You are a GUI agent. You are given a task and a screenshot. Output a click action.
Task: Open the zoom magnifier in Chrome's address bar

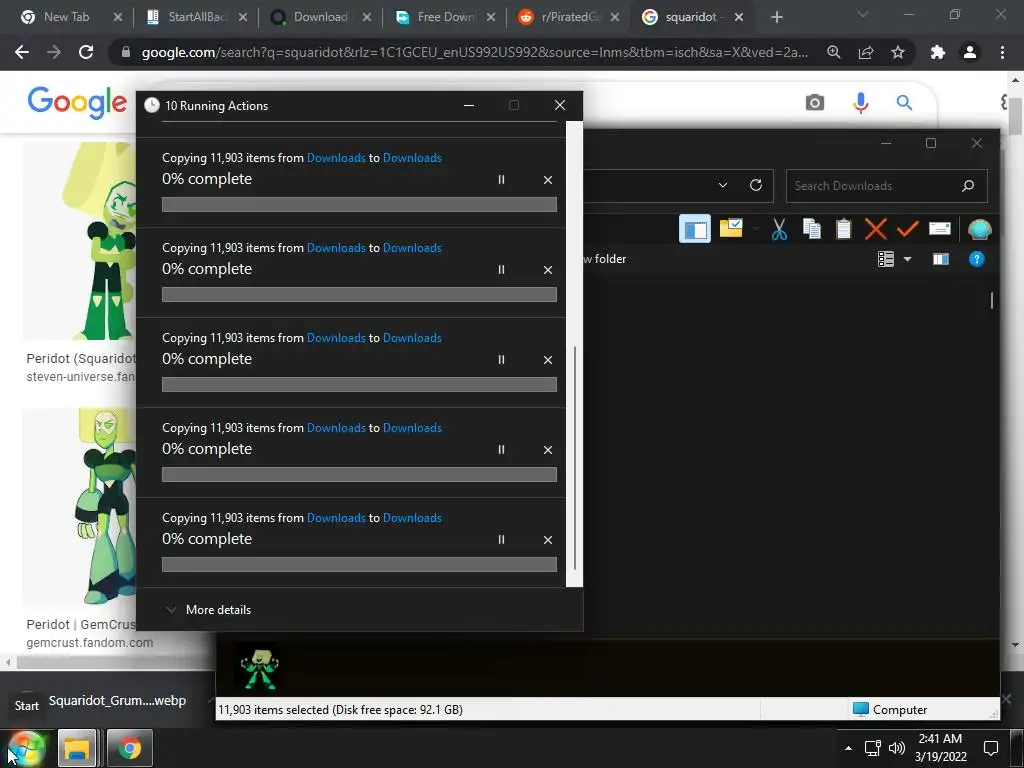click(834, 52)
